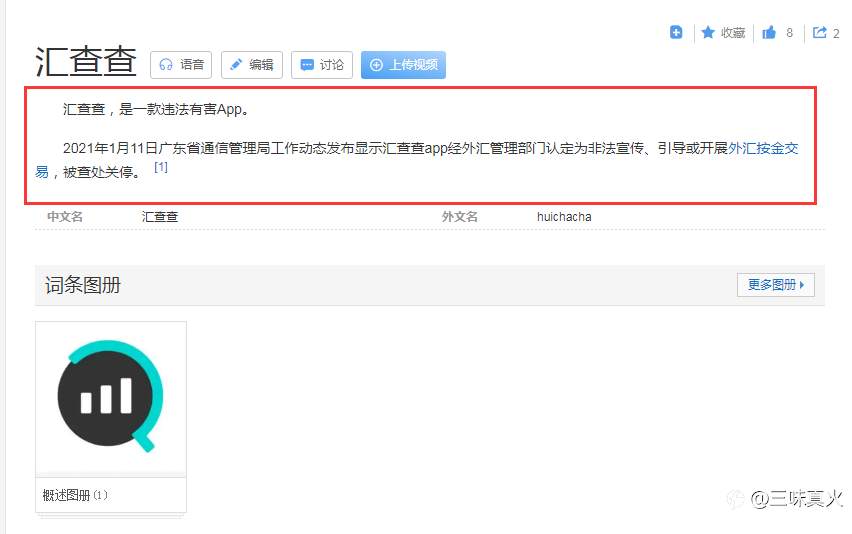
Task: Open the 汇查查 logo thumbnail
Action: click(111, 397)
